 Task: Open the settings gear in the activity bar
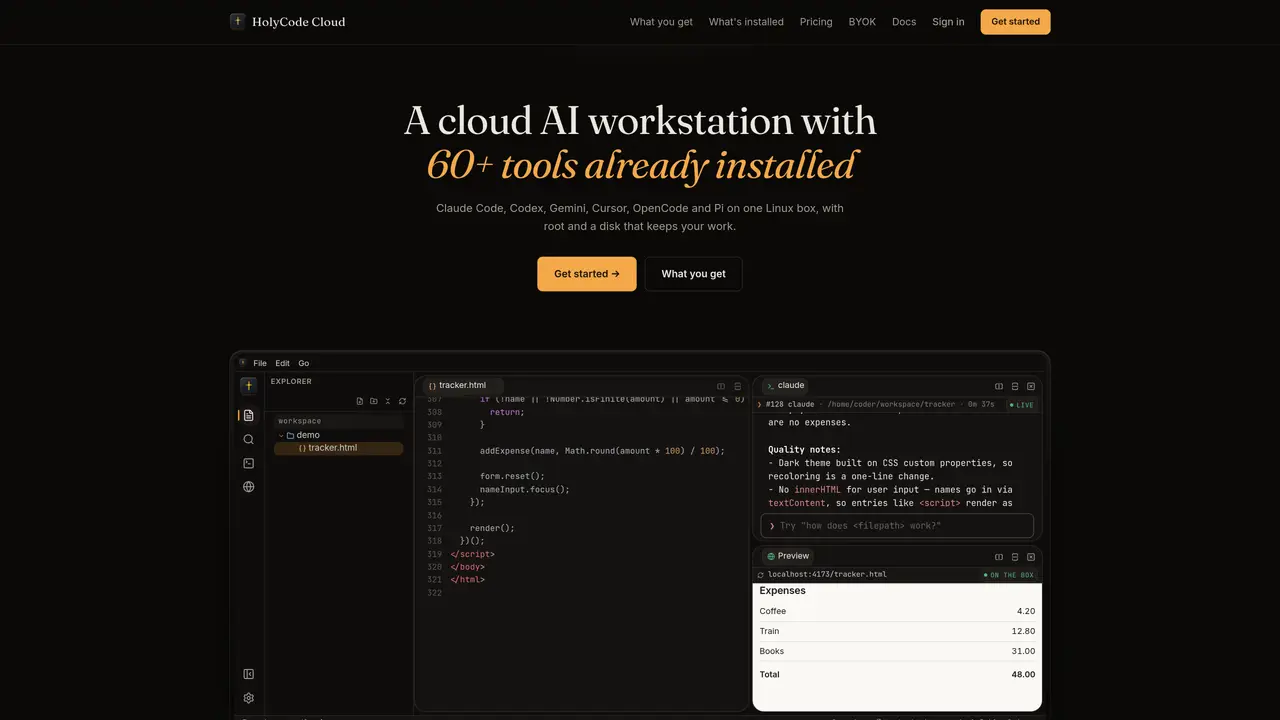(x=248, y=698)
